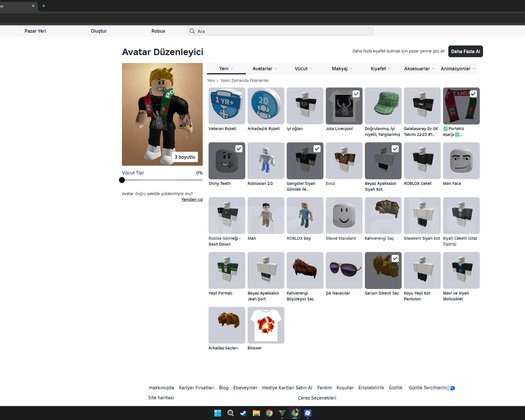Viewport: 525px width, 420px height.
Task: Equip the İyi oğlan shirt item
Action: click(x=305, y=106)
